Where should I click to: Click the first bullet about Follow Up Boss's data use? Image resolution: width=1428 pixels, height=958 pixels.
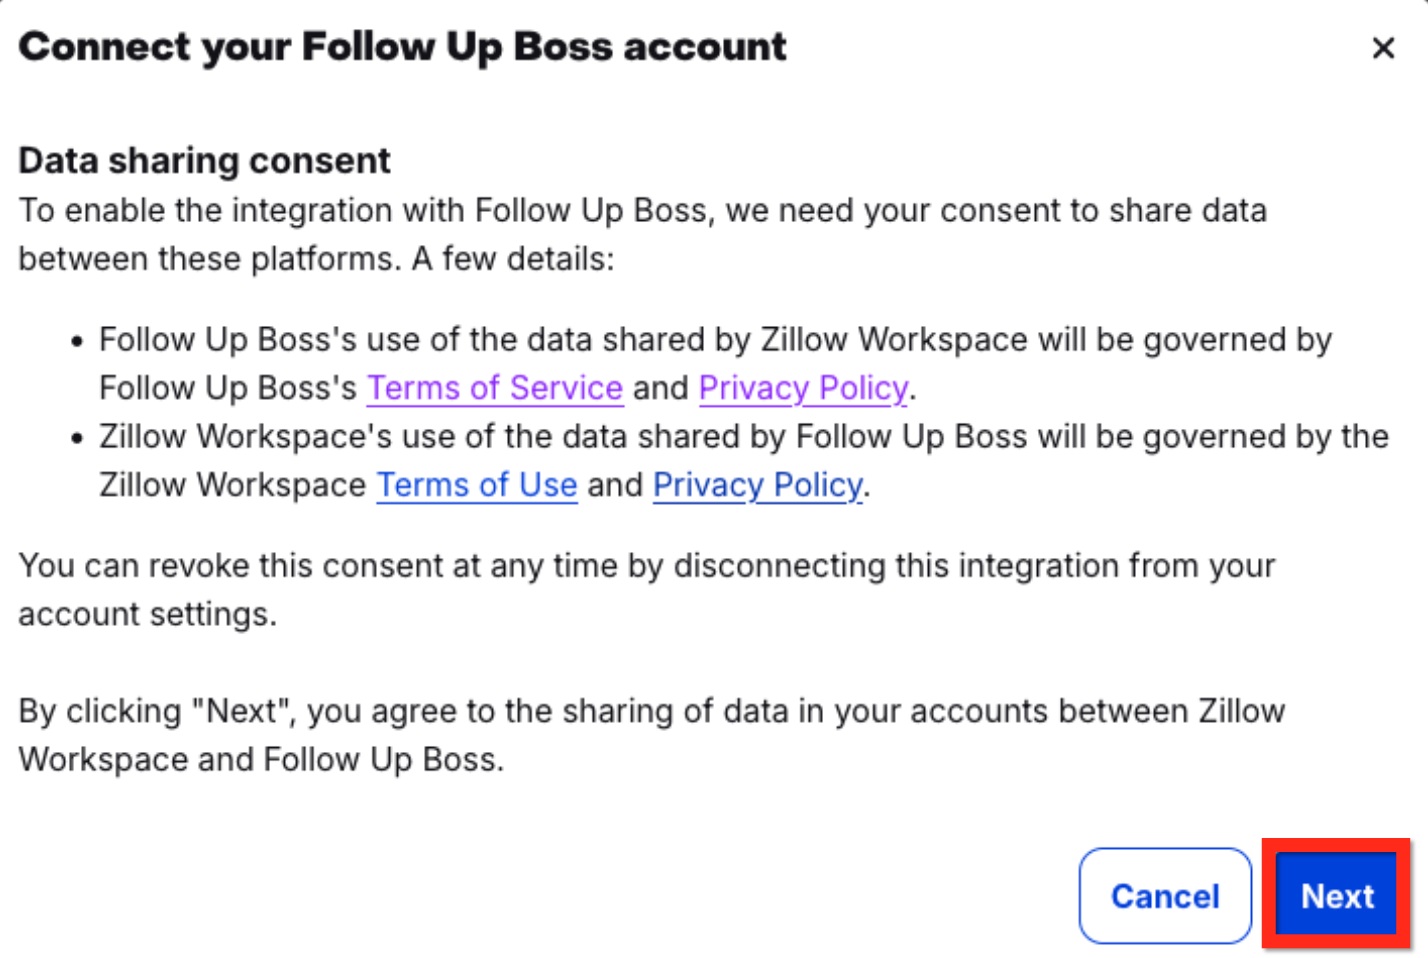click(714, 340)
